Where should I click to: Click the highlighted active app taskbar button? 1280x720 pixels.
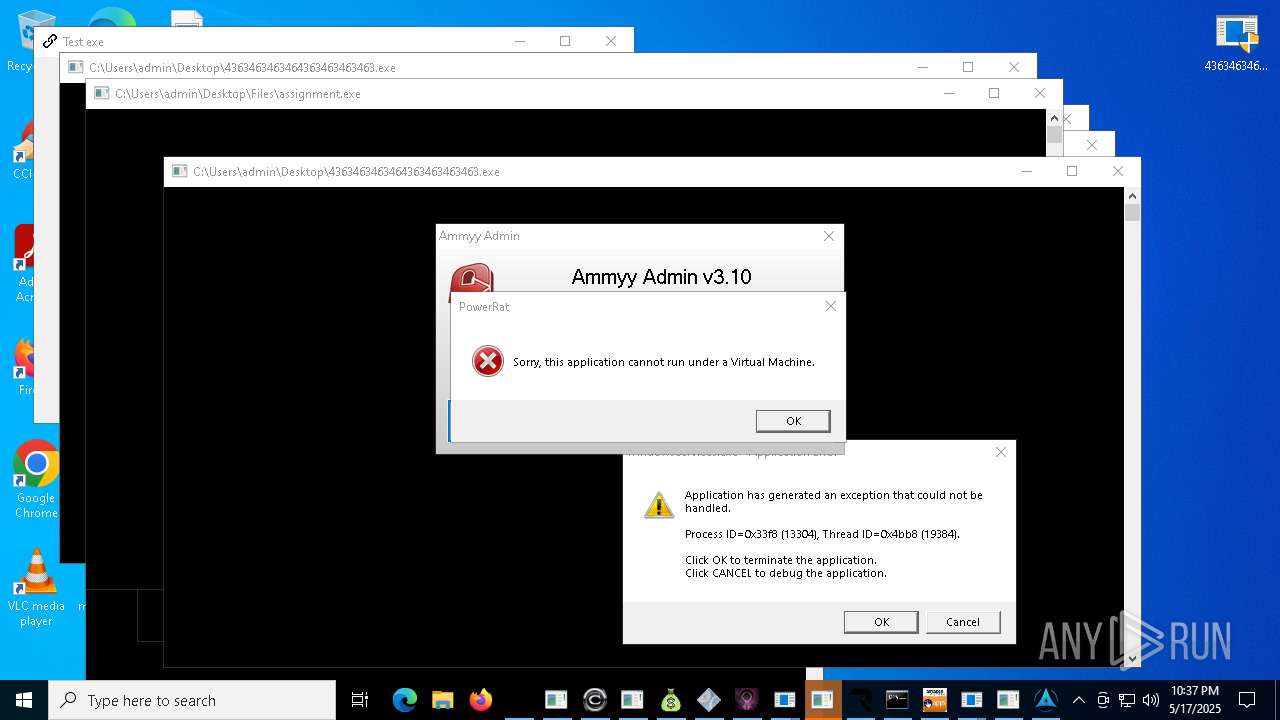822,700
